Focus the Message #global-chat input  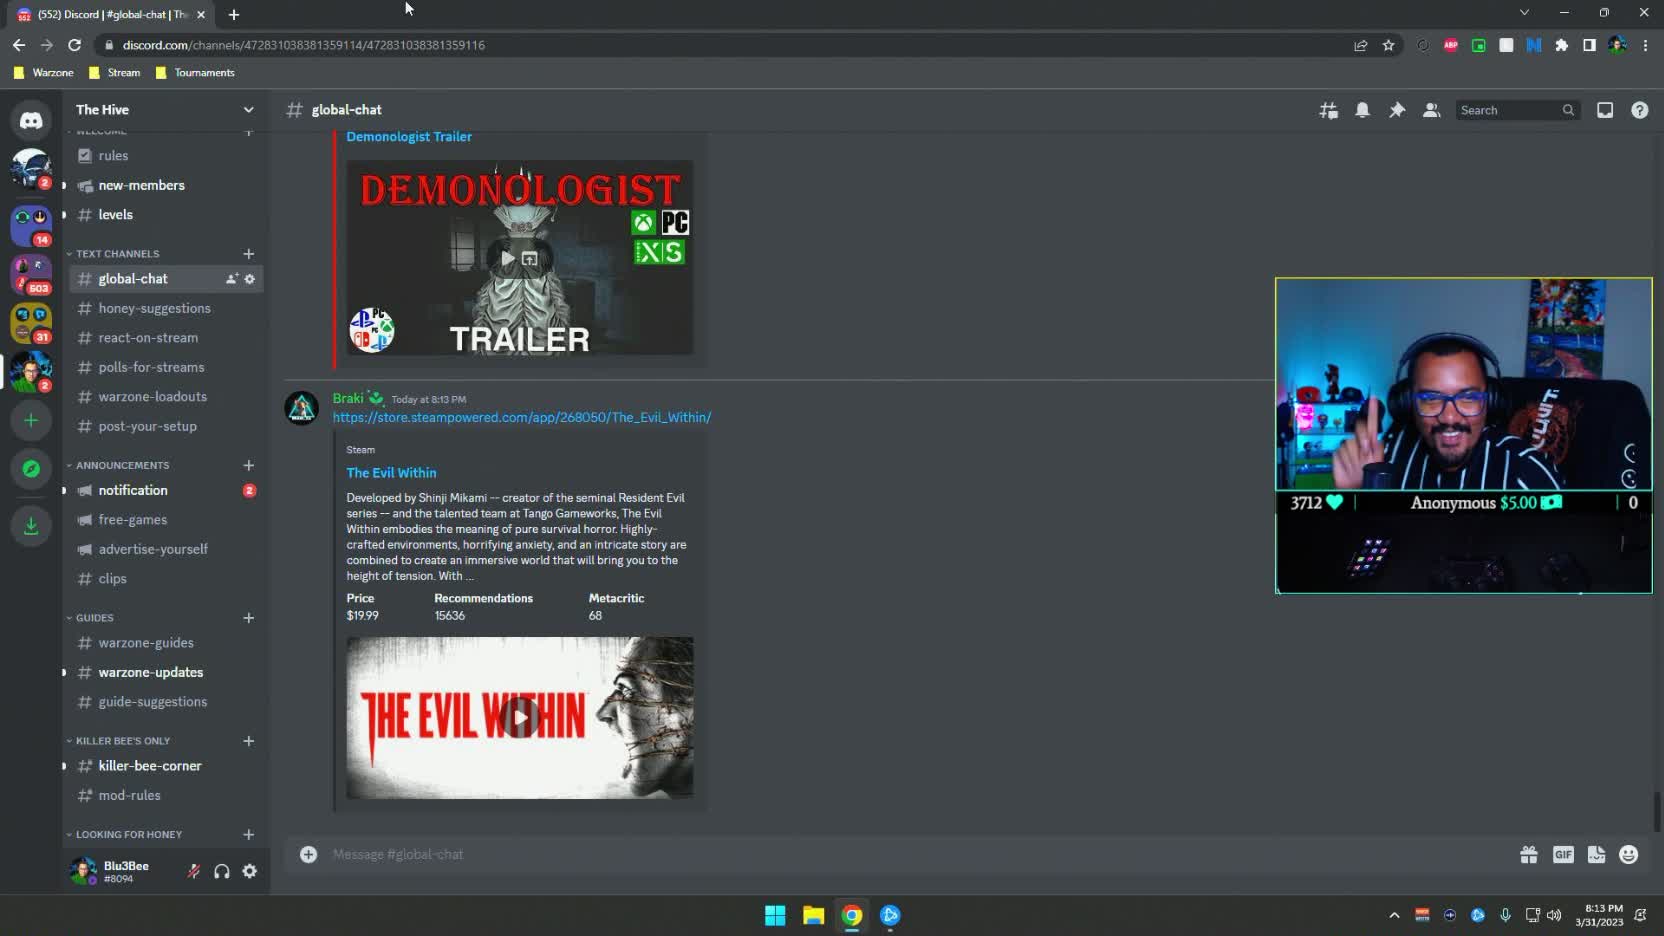tap(915, 854)
